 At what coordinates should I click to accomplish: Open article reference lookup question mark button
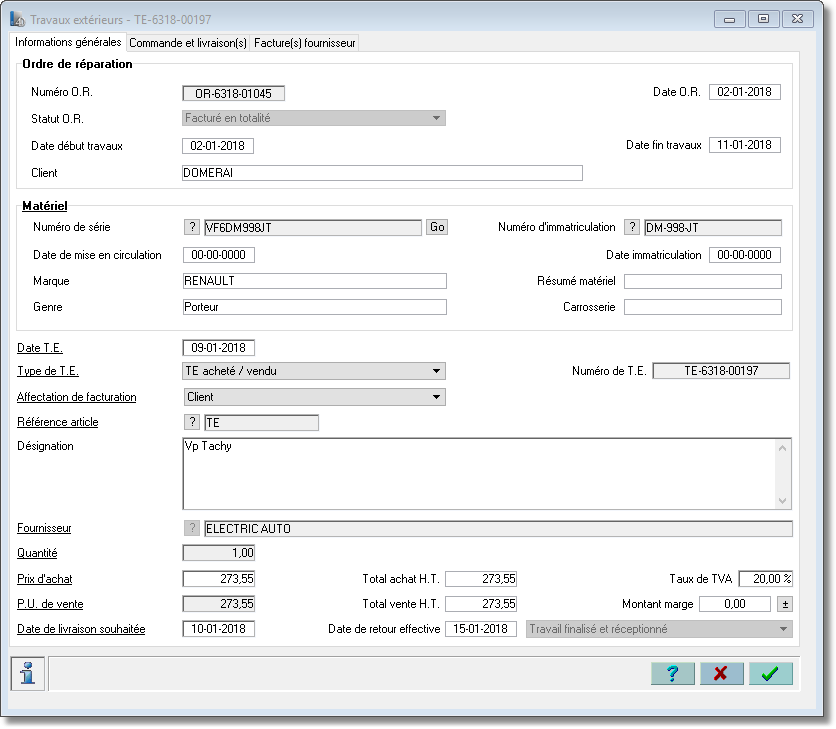tap(192, 422)
